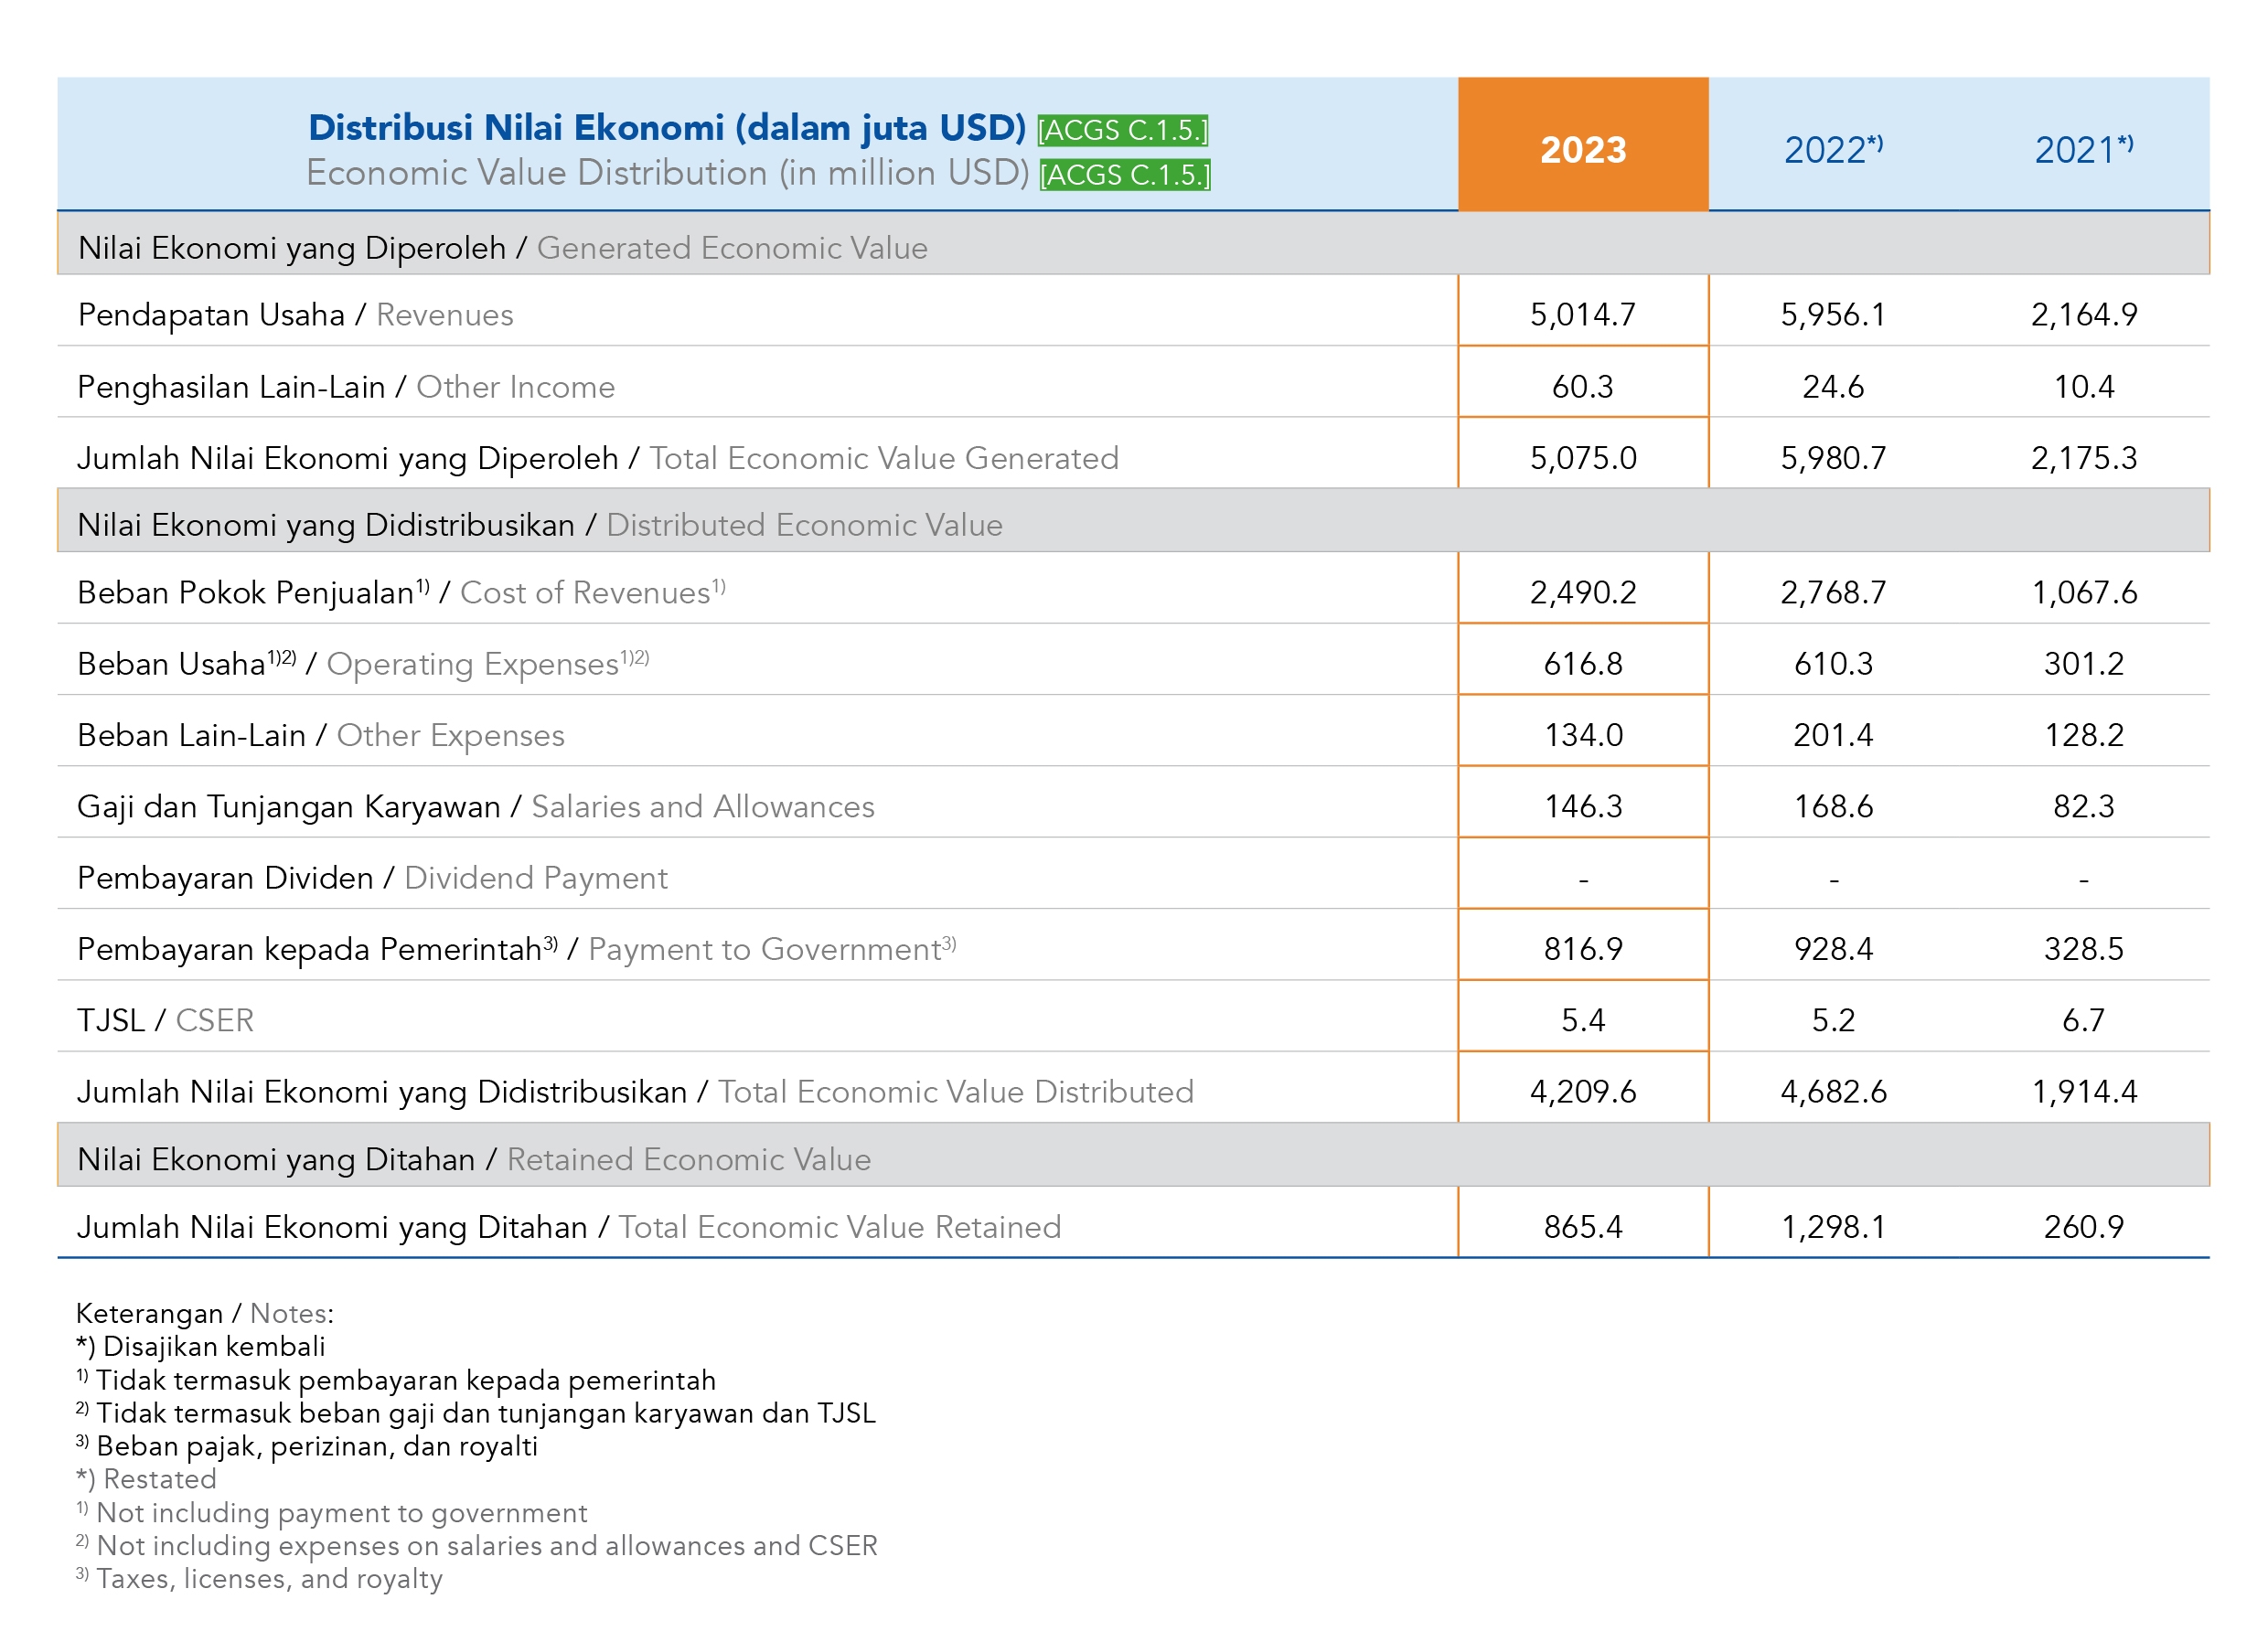The width and height of the screenshot is (2268, 1642).
Task: Select the other expenses value 128.2
Action: tap(2084, 736)
